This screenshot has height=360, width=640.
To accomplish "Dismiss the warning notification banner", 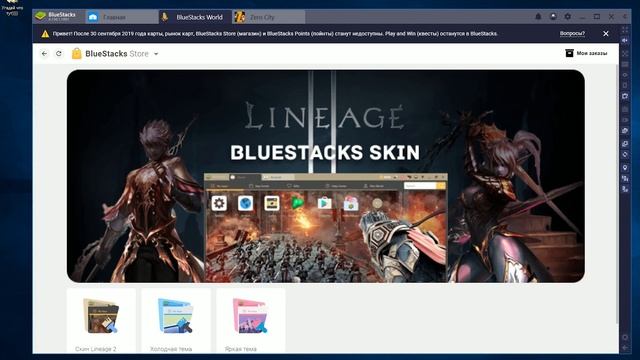I will (606, 33).
